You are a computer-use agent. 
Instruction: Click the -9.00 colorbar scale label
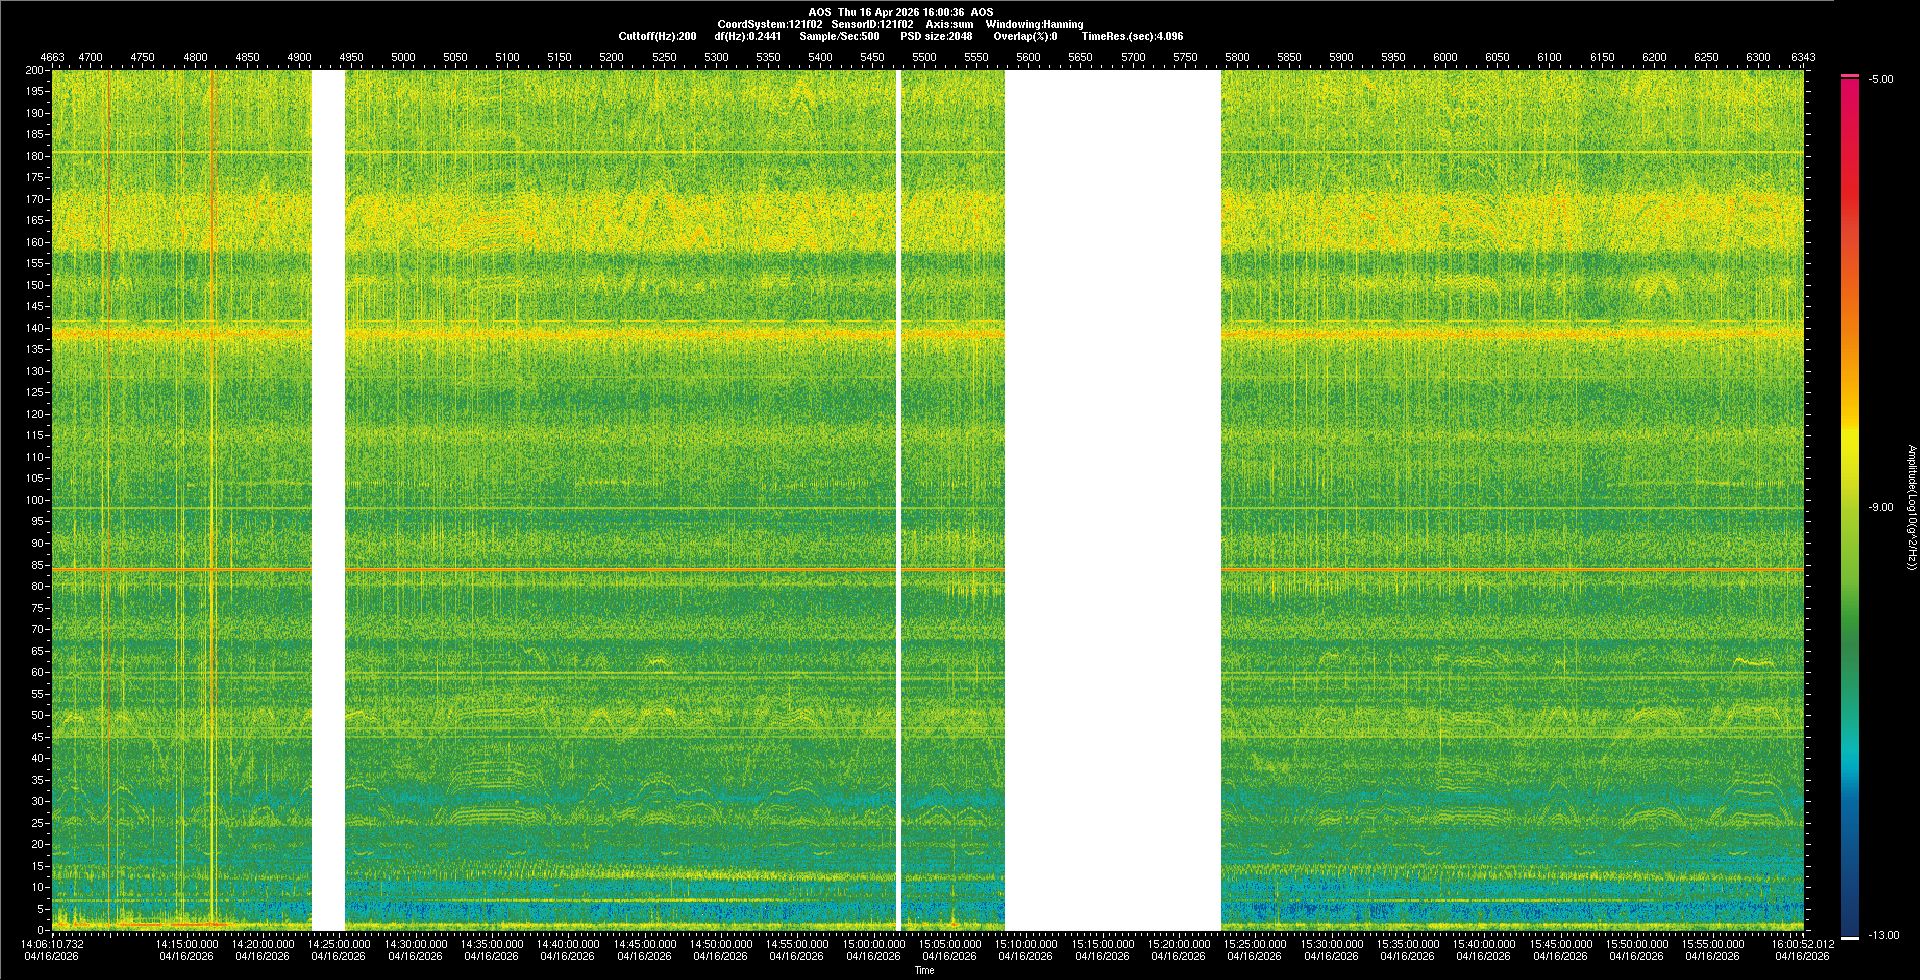[1880, 507]
